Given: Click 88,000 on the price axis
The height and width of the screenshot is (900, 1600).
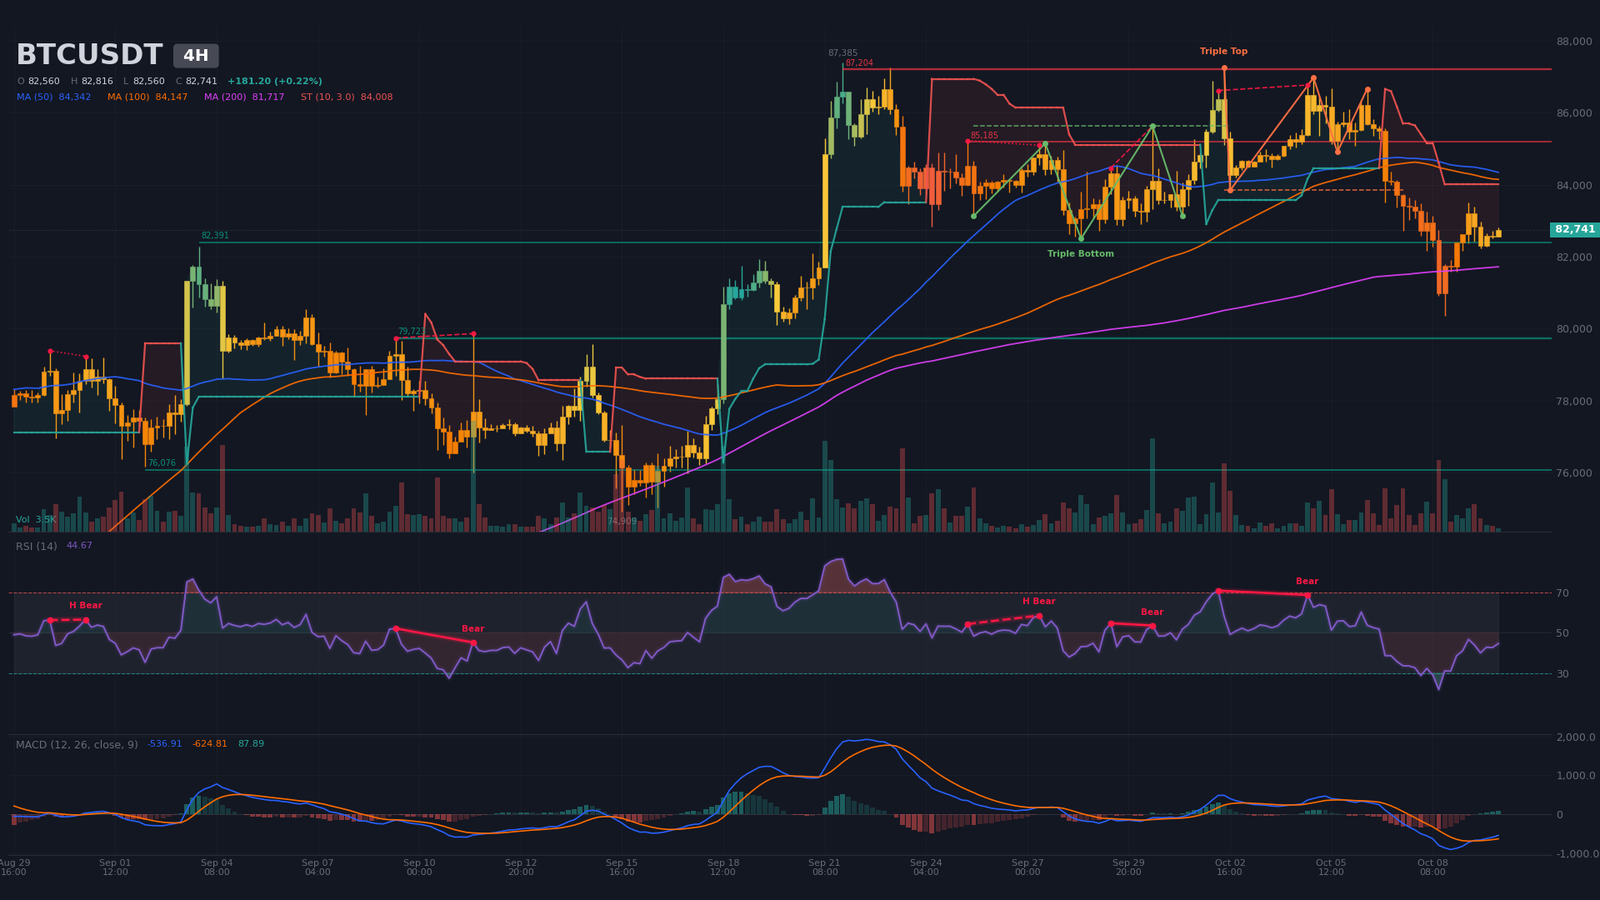Looking at the screenshot, I should click(x=1574, y=42).
